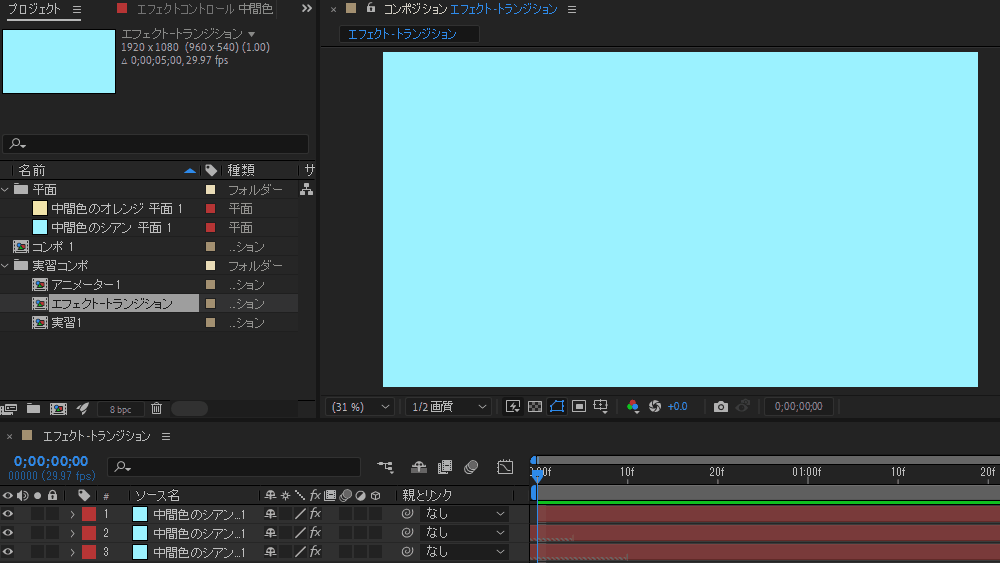The image size is (1000, 563).
Task: Click preview time 0;00;00;00 in viewer
Action: [x=798, y=406]
